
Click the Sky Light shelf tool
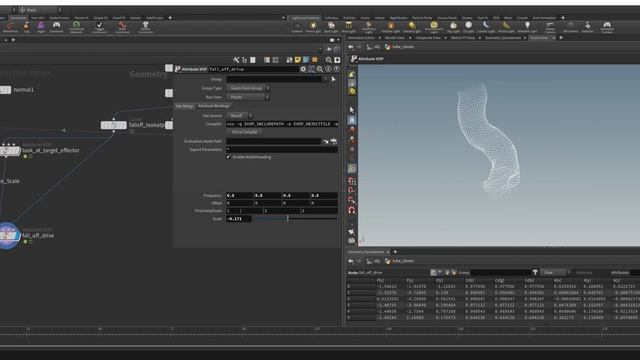point(453,27)
